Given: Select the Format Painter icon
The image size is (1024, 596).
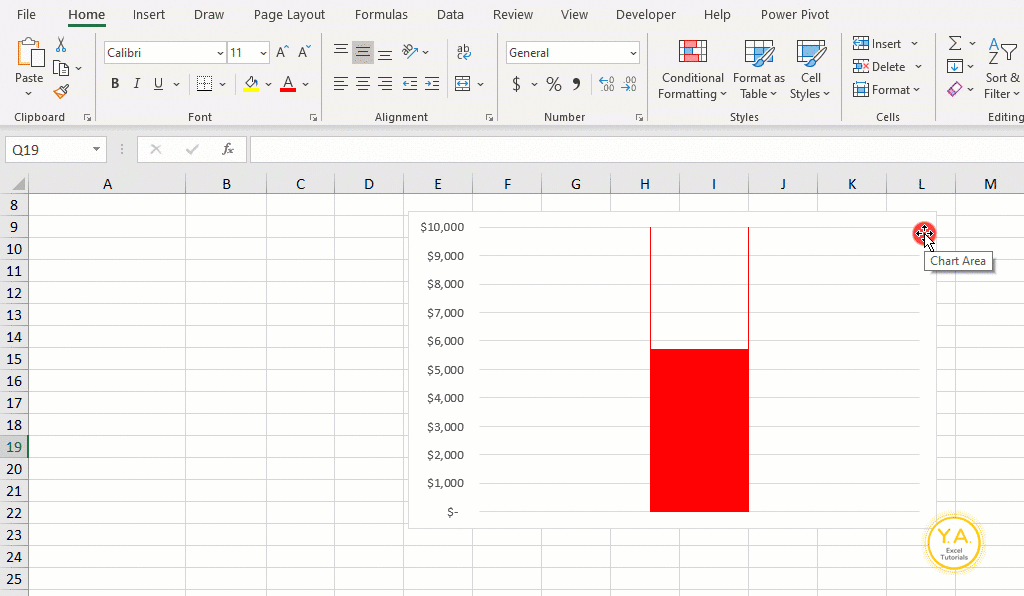Looking at the screenshot, I should (60, 91).
